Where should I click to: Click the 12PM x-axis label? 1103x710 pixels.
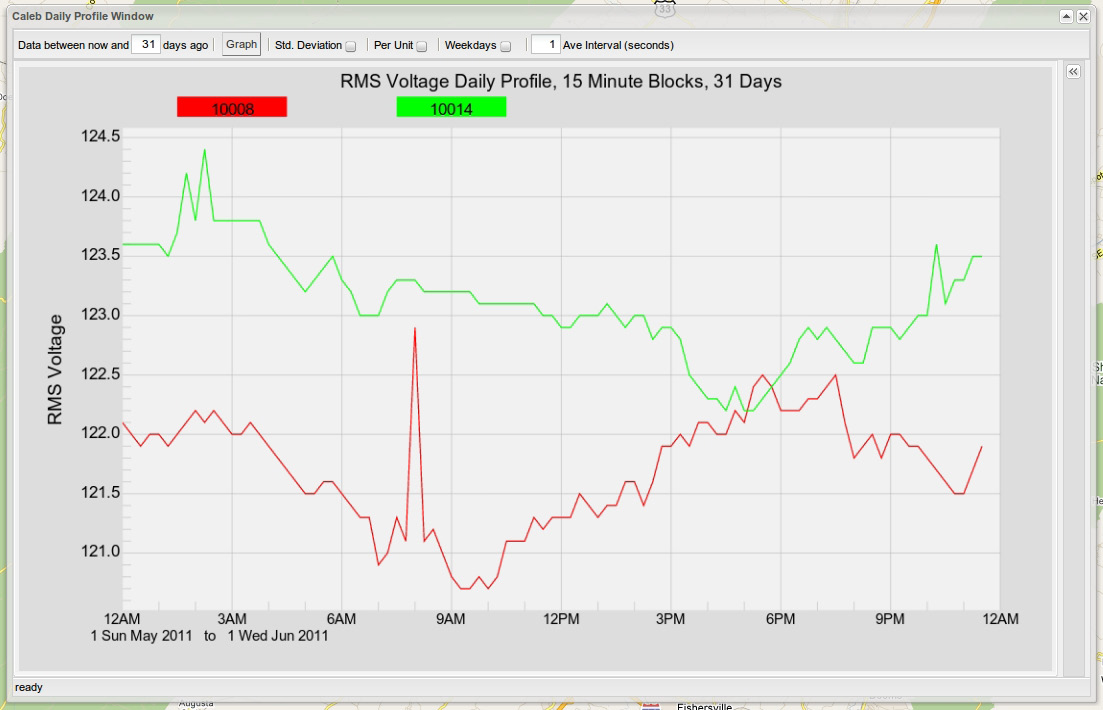(x=560, y=619)
